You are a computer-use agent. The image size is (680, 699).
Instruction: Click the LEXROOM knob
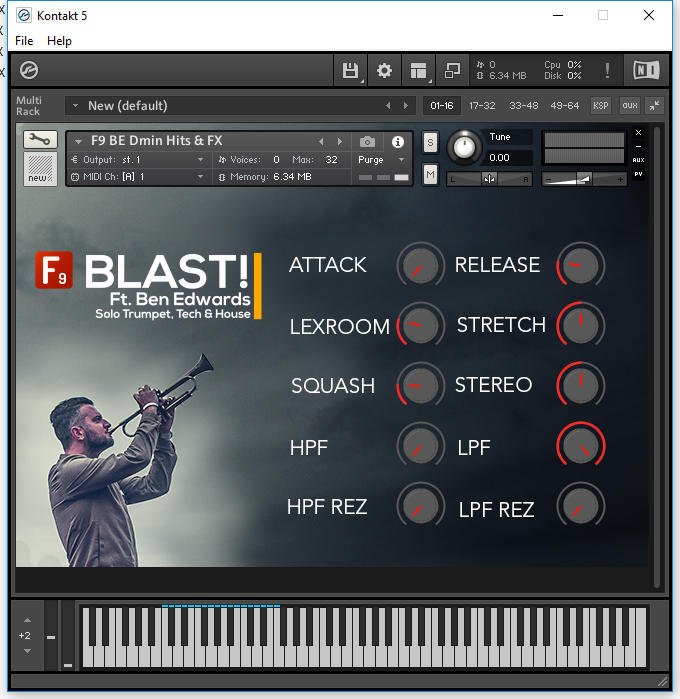420,325
